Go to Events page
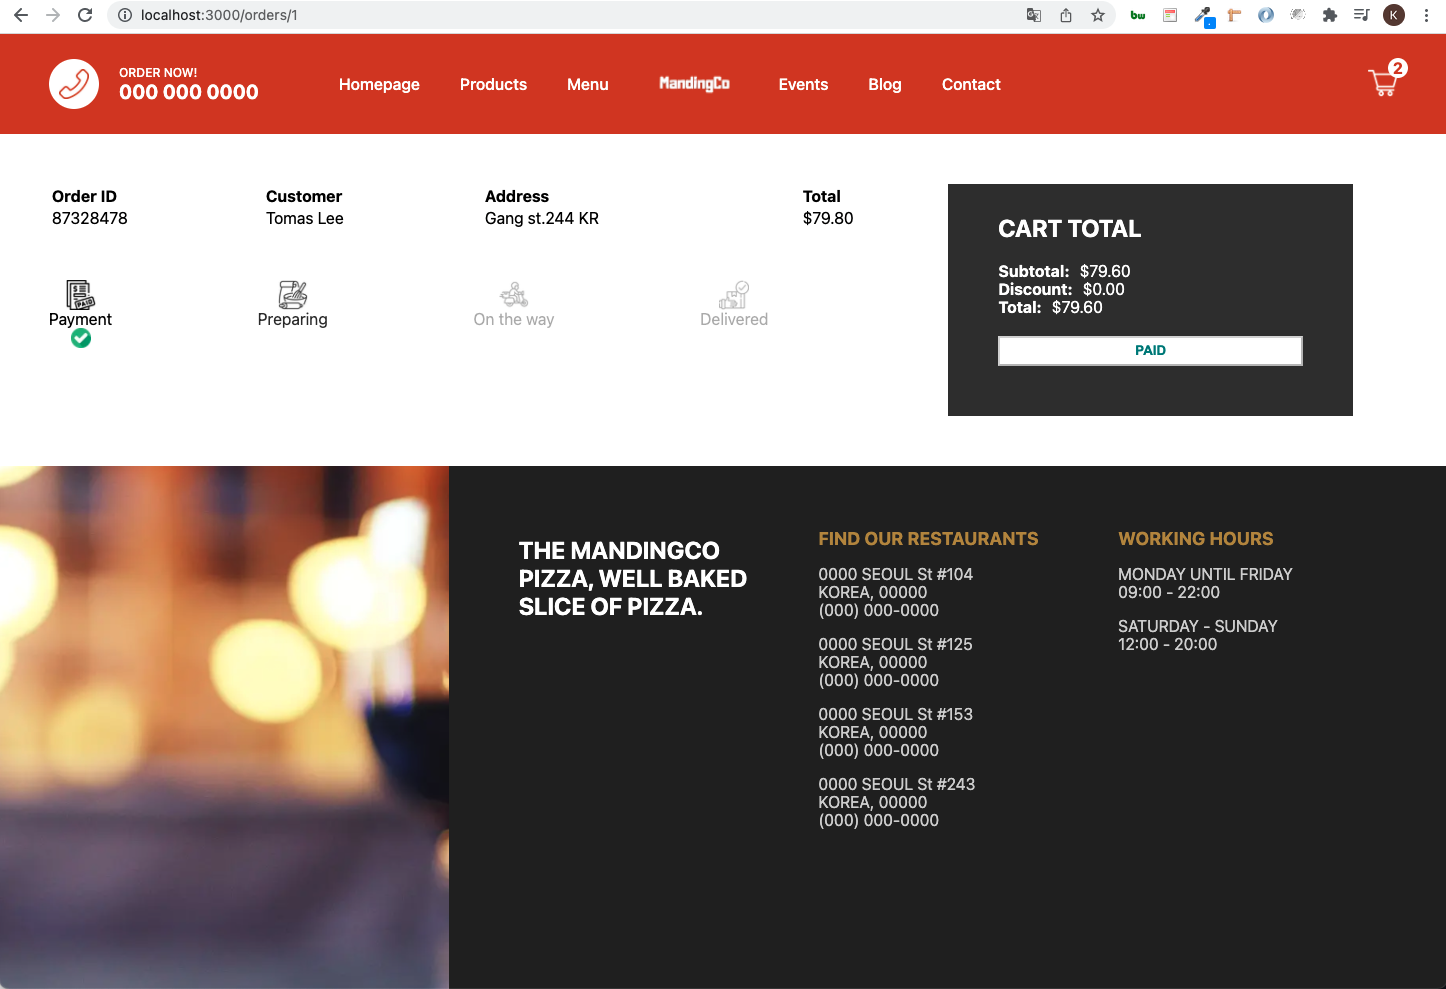Image resolution: width=1446 pixels, height=989 pixels. [803, 84]
